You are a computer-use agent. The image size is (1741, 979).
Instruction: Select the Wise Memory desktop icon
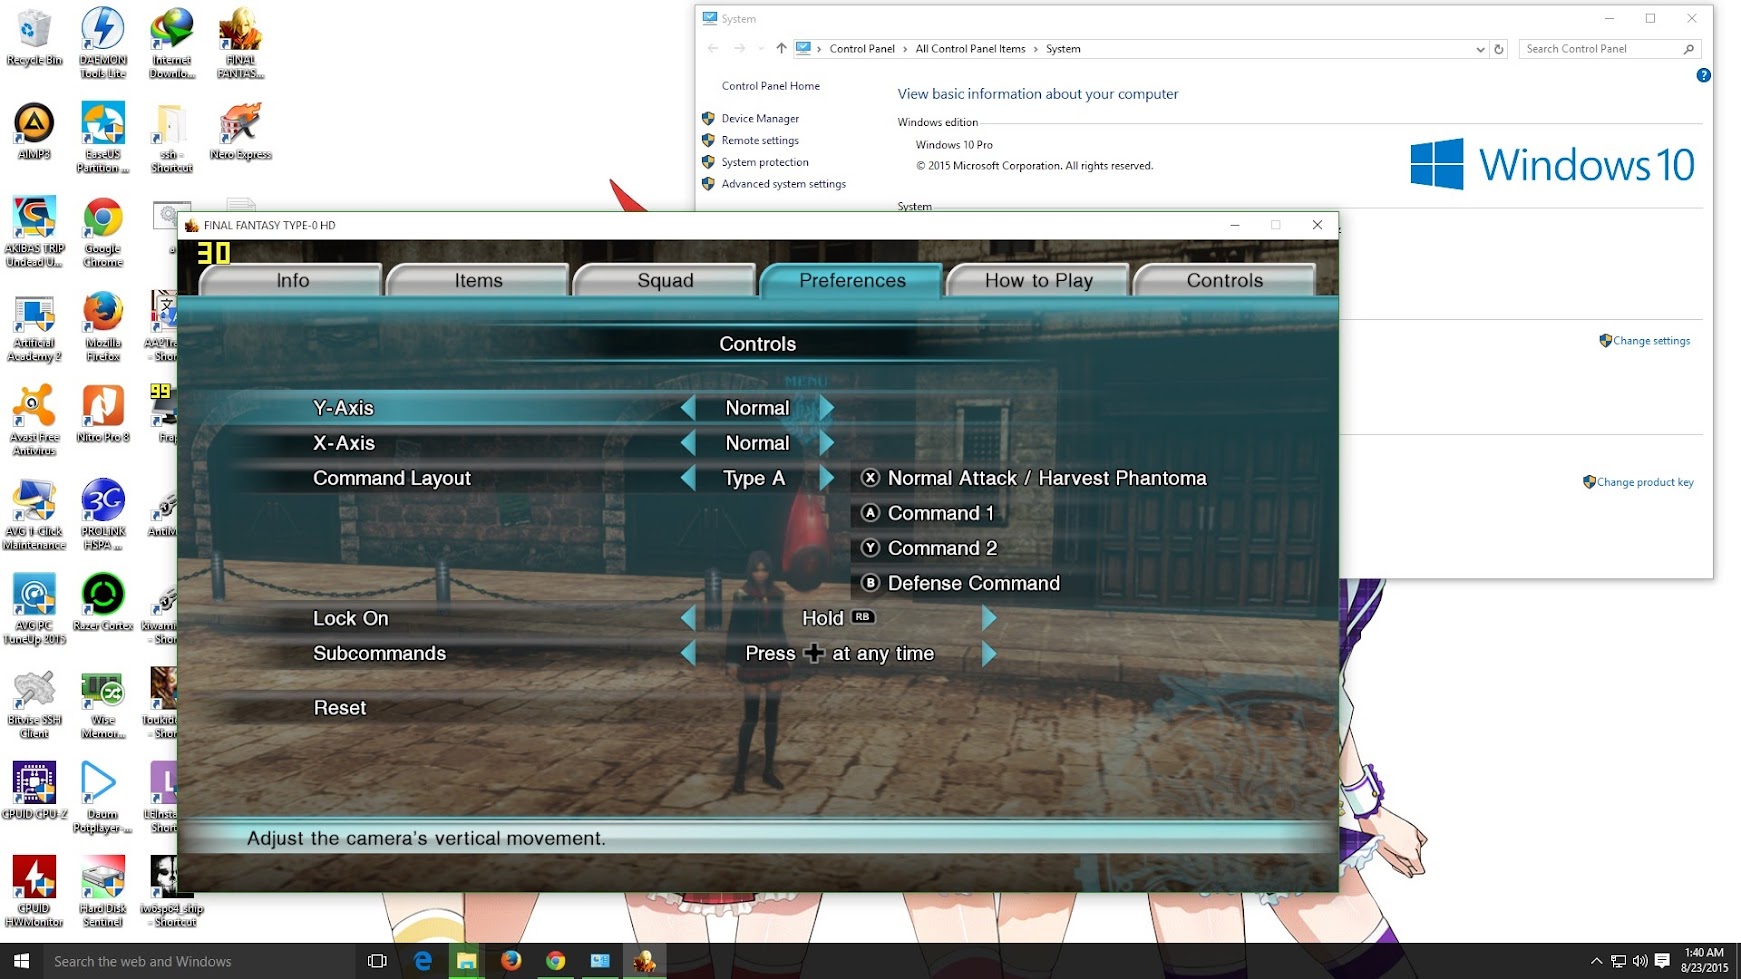(103, 703)
